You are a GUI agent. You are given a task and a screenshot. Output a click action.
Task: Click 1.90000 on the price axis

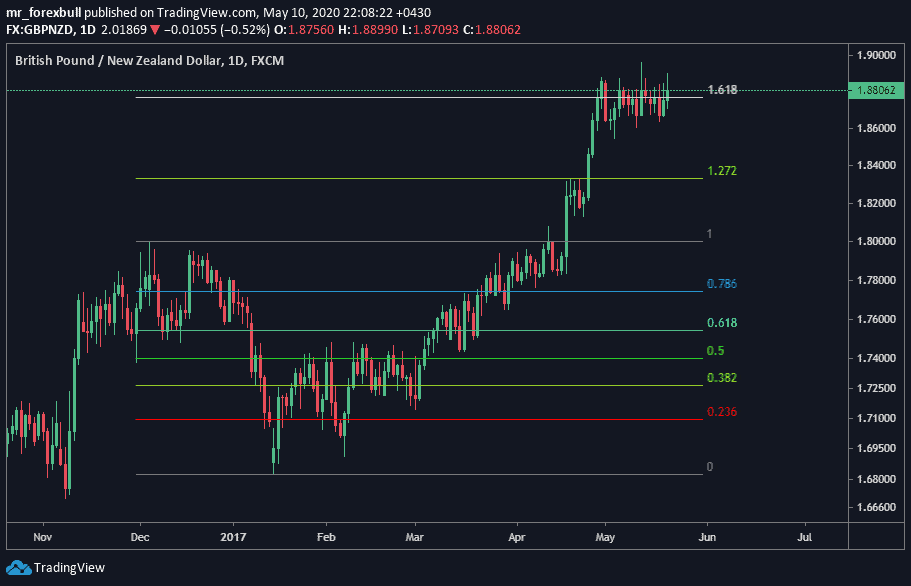pos(876,54)
